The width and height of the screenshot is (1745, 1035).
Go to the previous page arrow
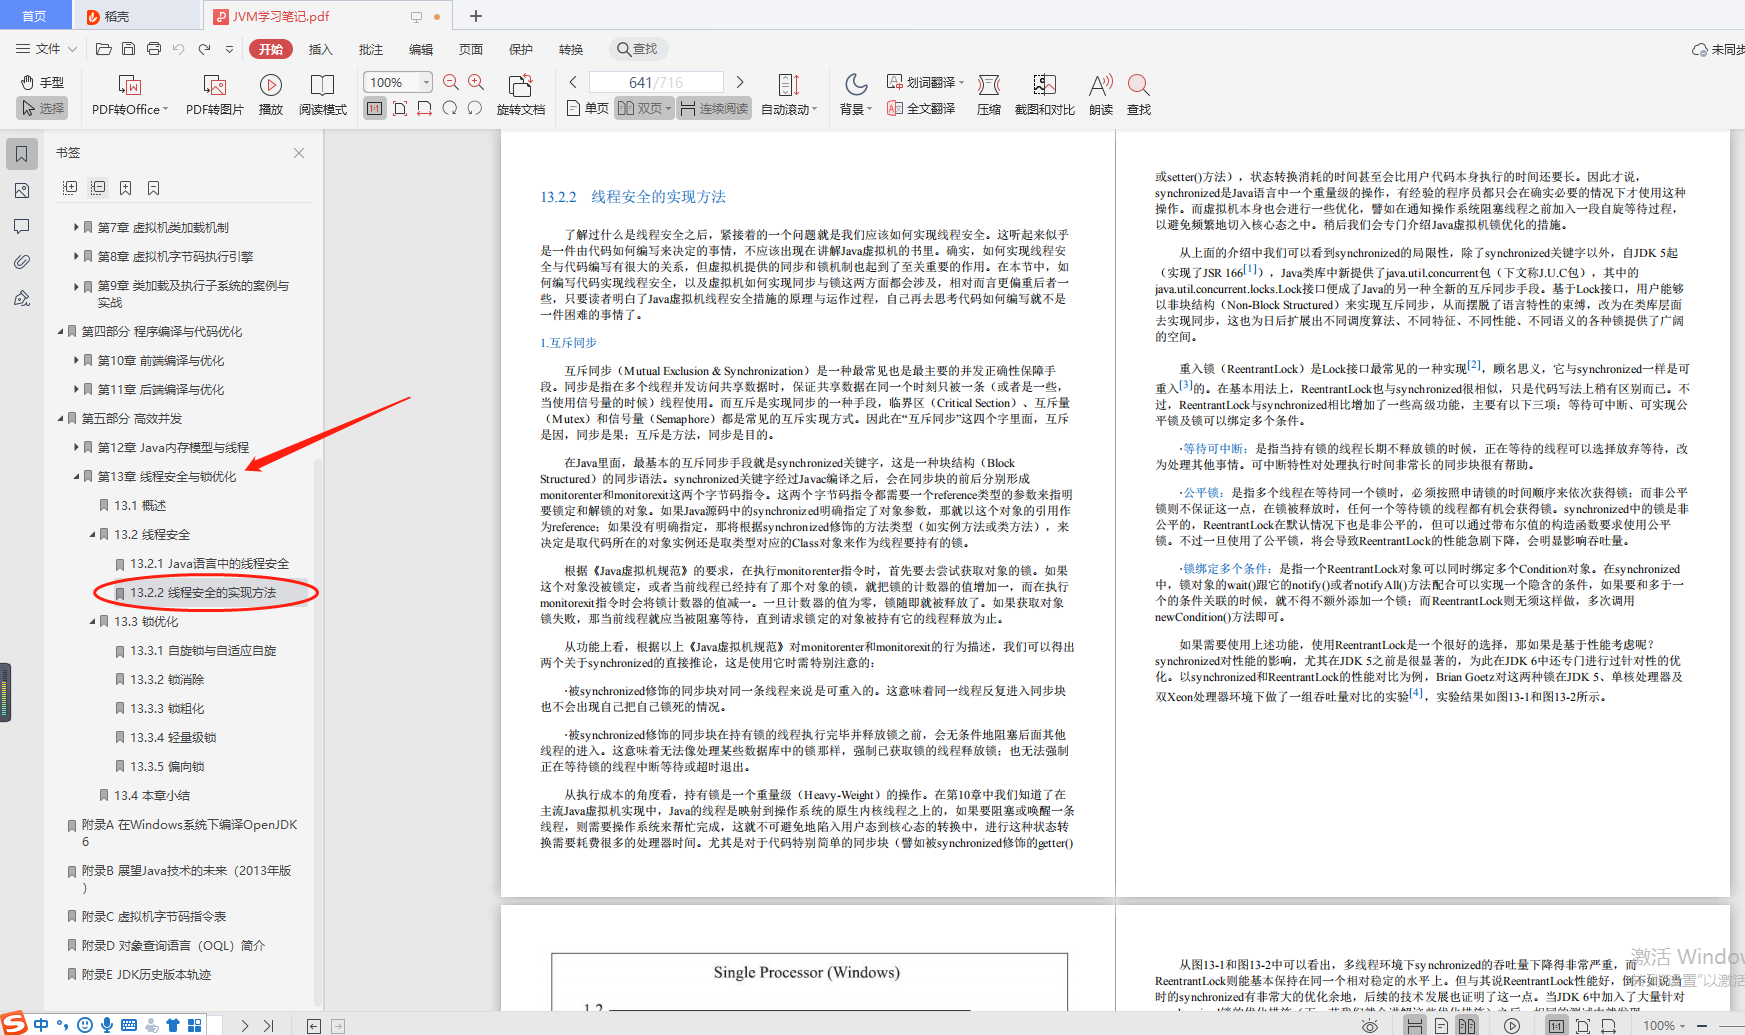coord(573,82)
